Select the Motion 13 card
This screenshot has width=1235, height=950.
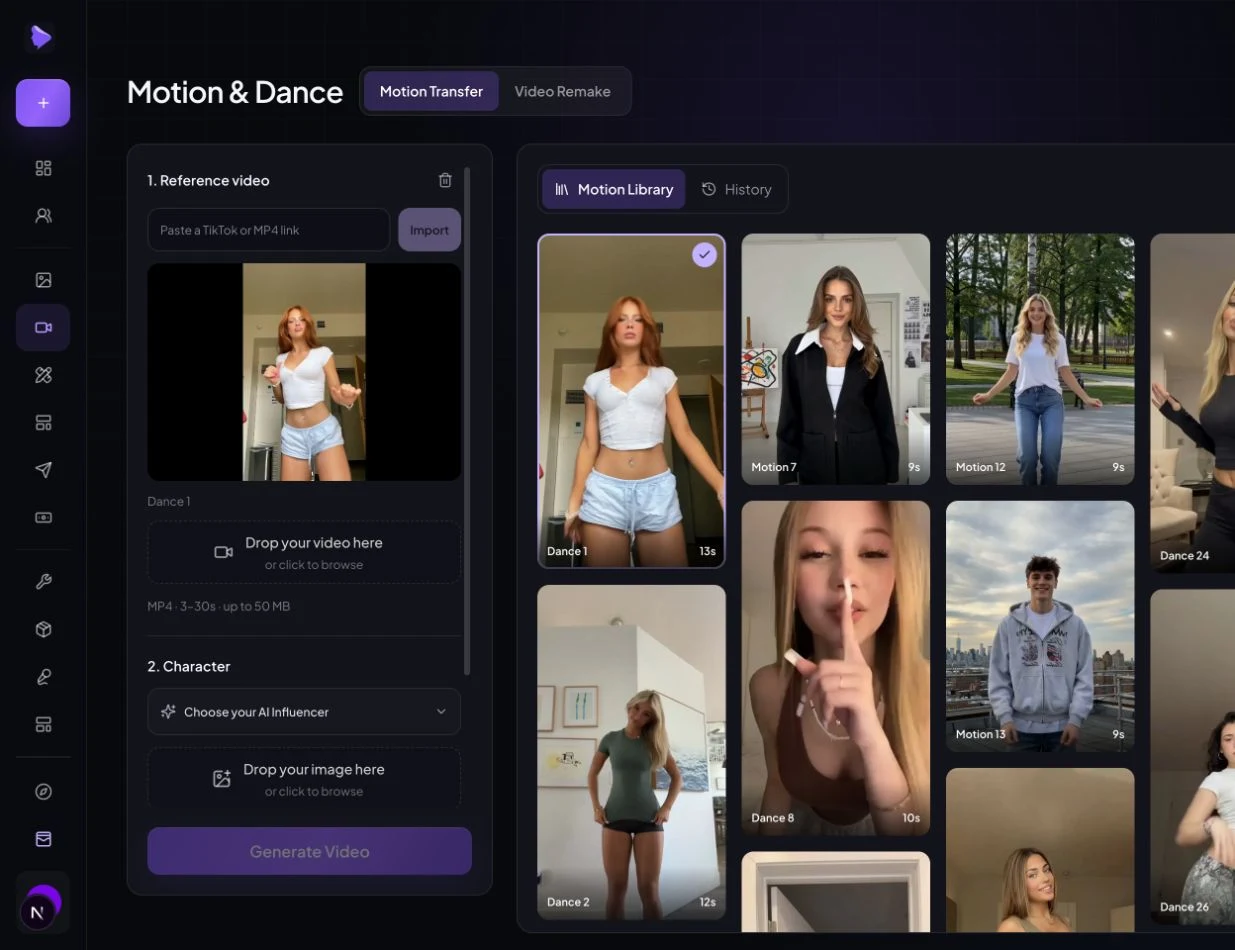1040,626
